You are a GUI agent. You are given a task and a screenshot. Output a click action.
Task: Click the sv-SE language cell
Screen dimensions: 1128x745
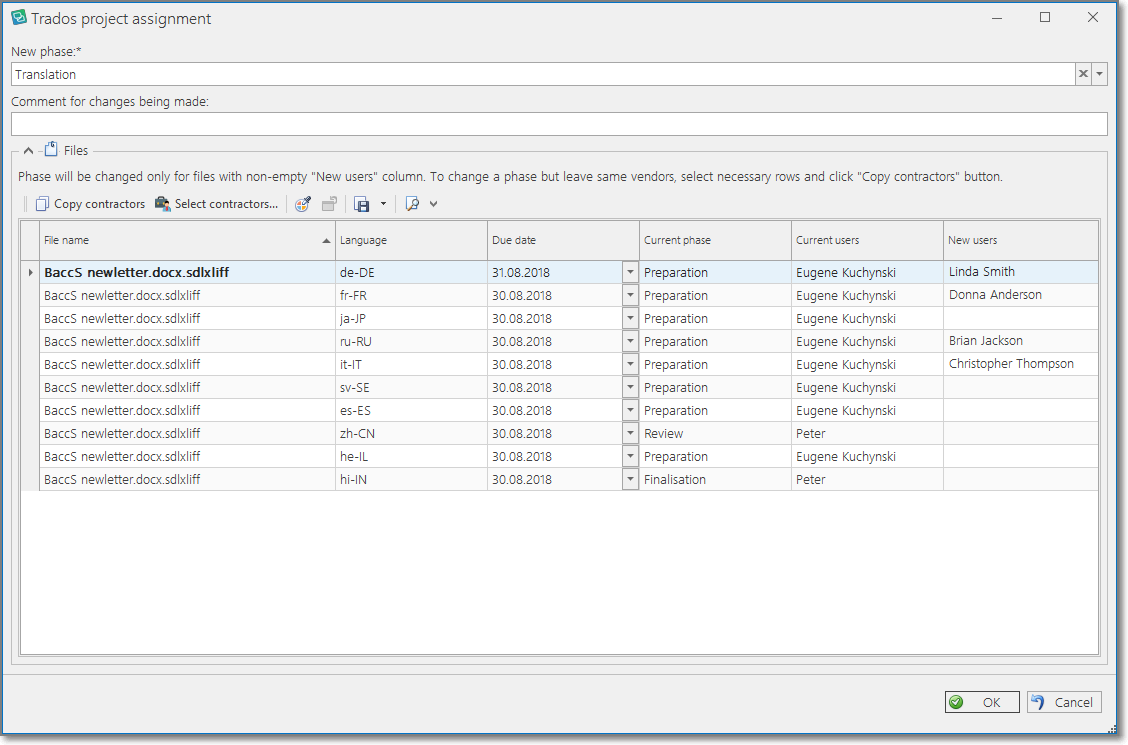411,388
